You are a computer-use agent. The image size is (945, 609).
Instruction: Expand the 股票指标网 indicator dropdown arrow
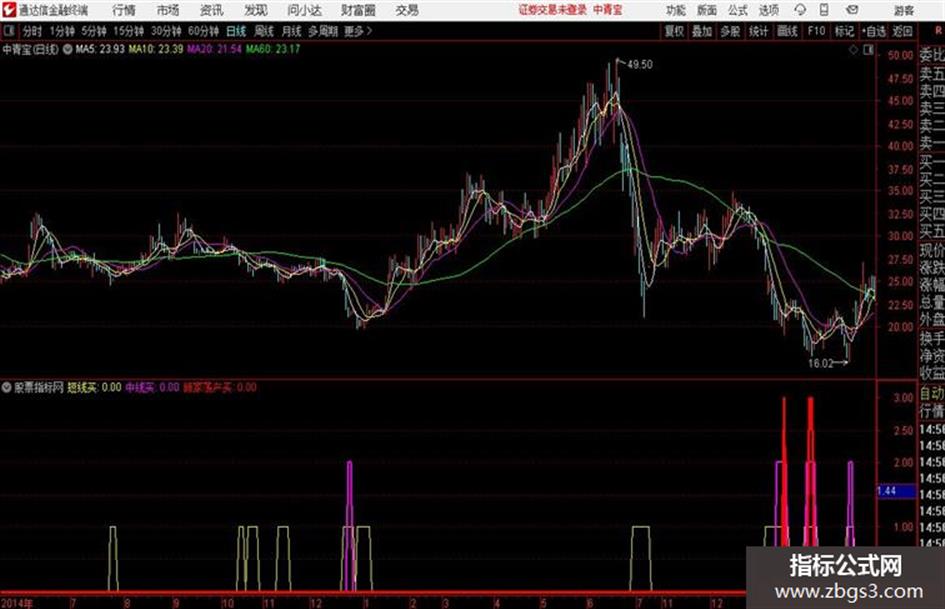pos(7,388)
